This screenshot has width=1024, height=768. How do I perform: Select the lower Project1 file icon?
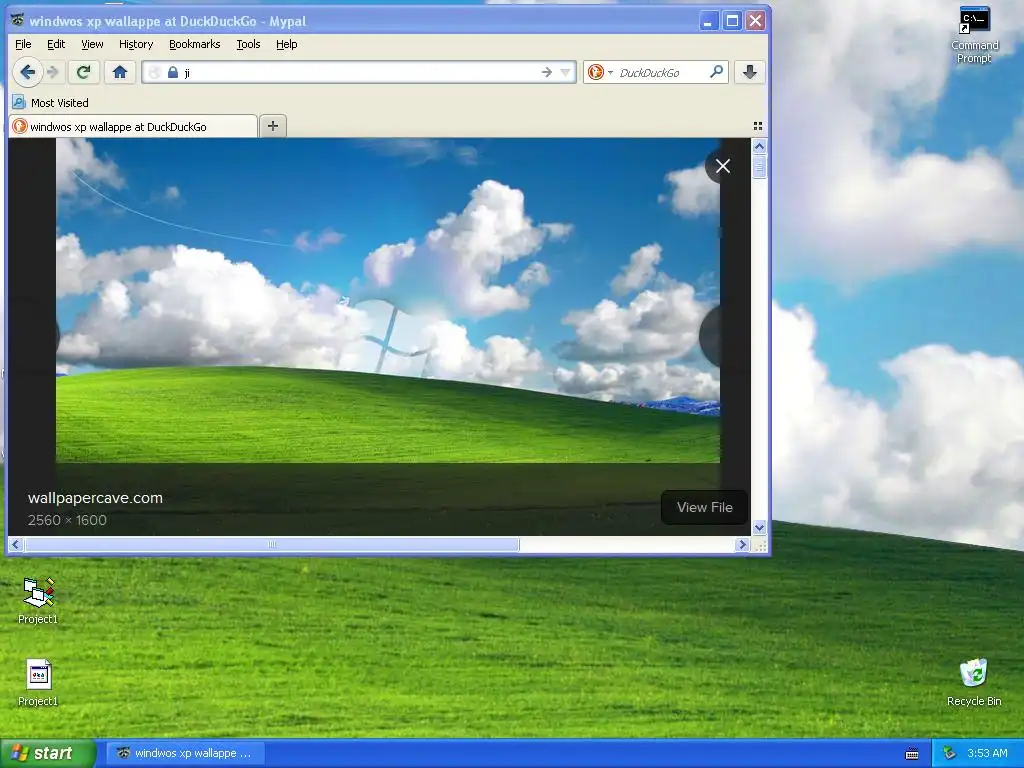click(x=38, y=683)
